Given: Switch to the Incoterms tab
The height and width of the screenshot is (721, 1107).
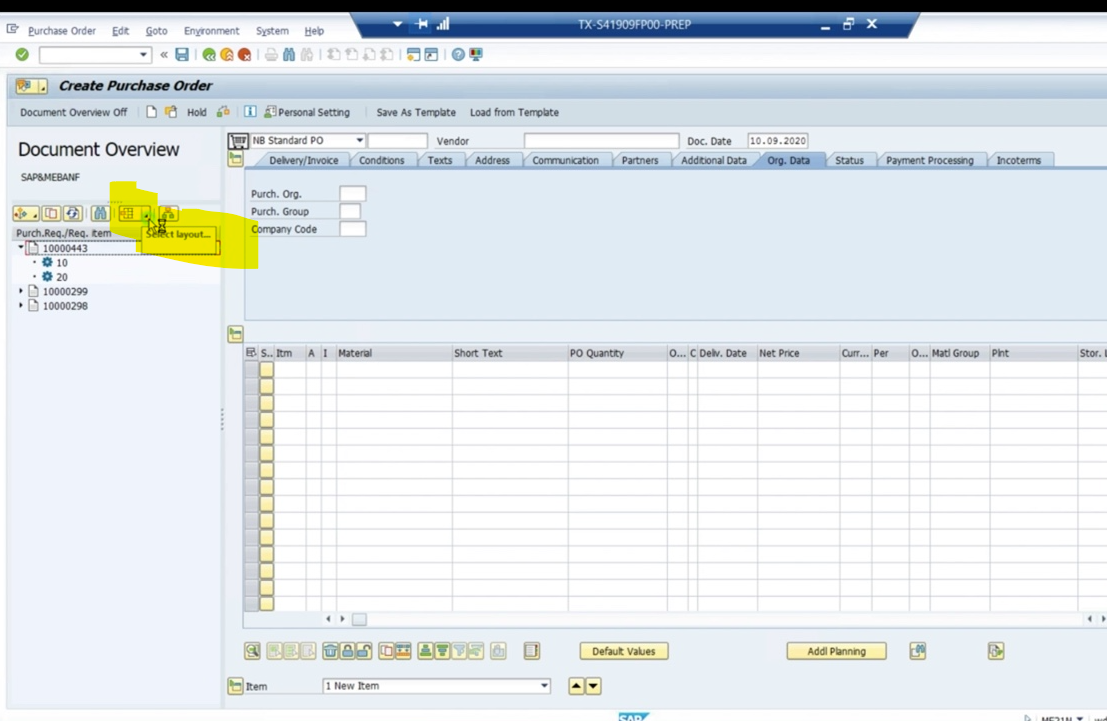Looking at the screenshot, I should coord(1018,160).
